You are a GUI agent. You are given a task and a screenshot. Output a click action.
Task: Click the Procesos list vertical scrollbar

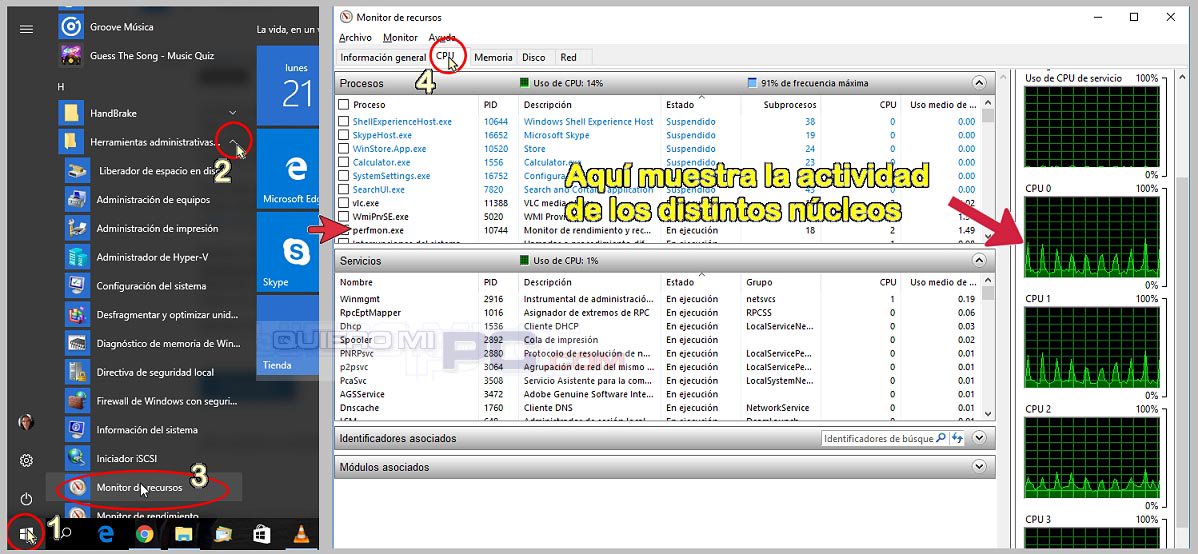coord(988,170)
